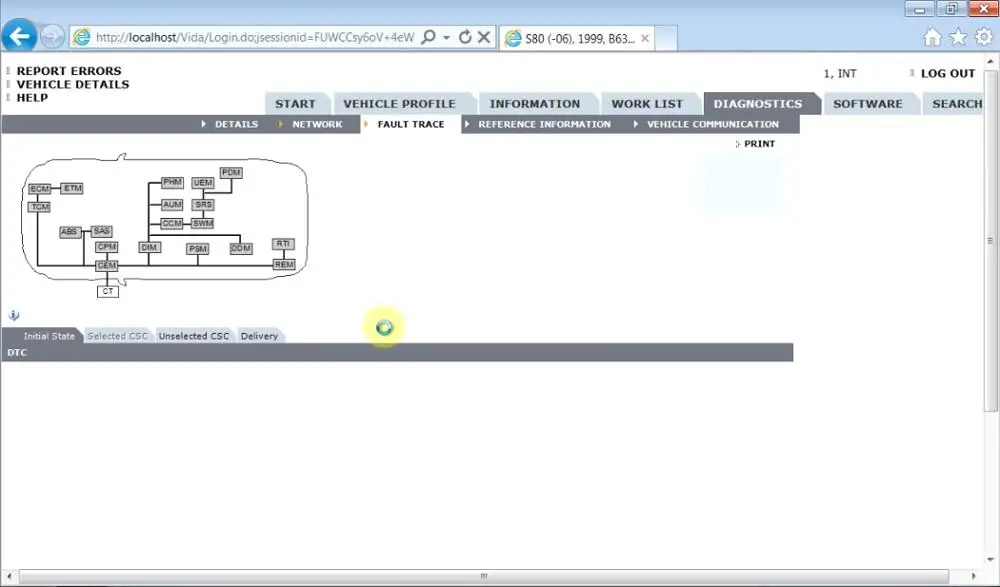Switch to the Vehicle Profile tab

(x=400, y=104)
